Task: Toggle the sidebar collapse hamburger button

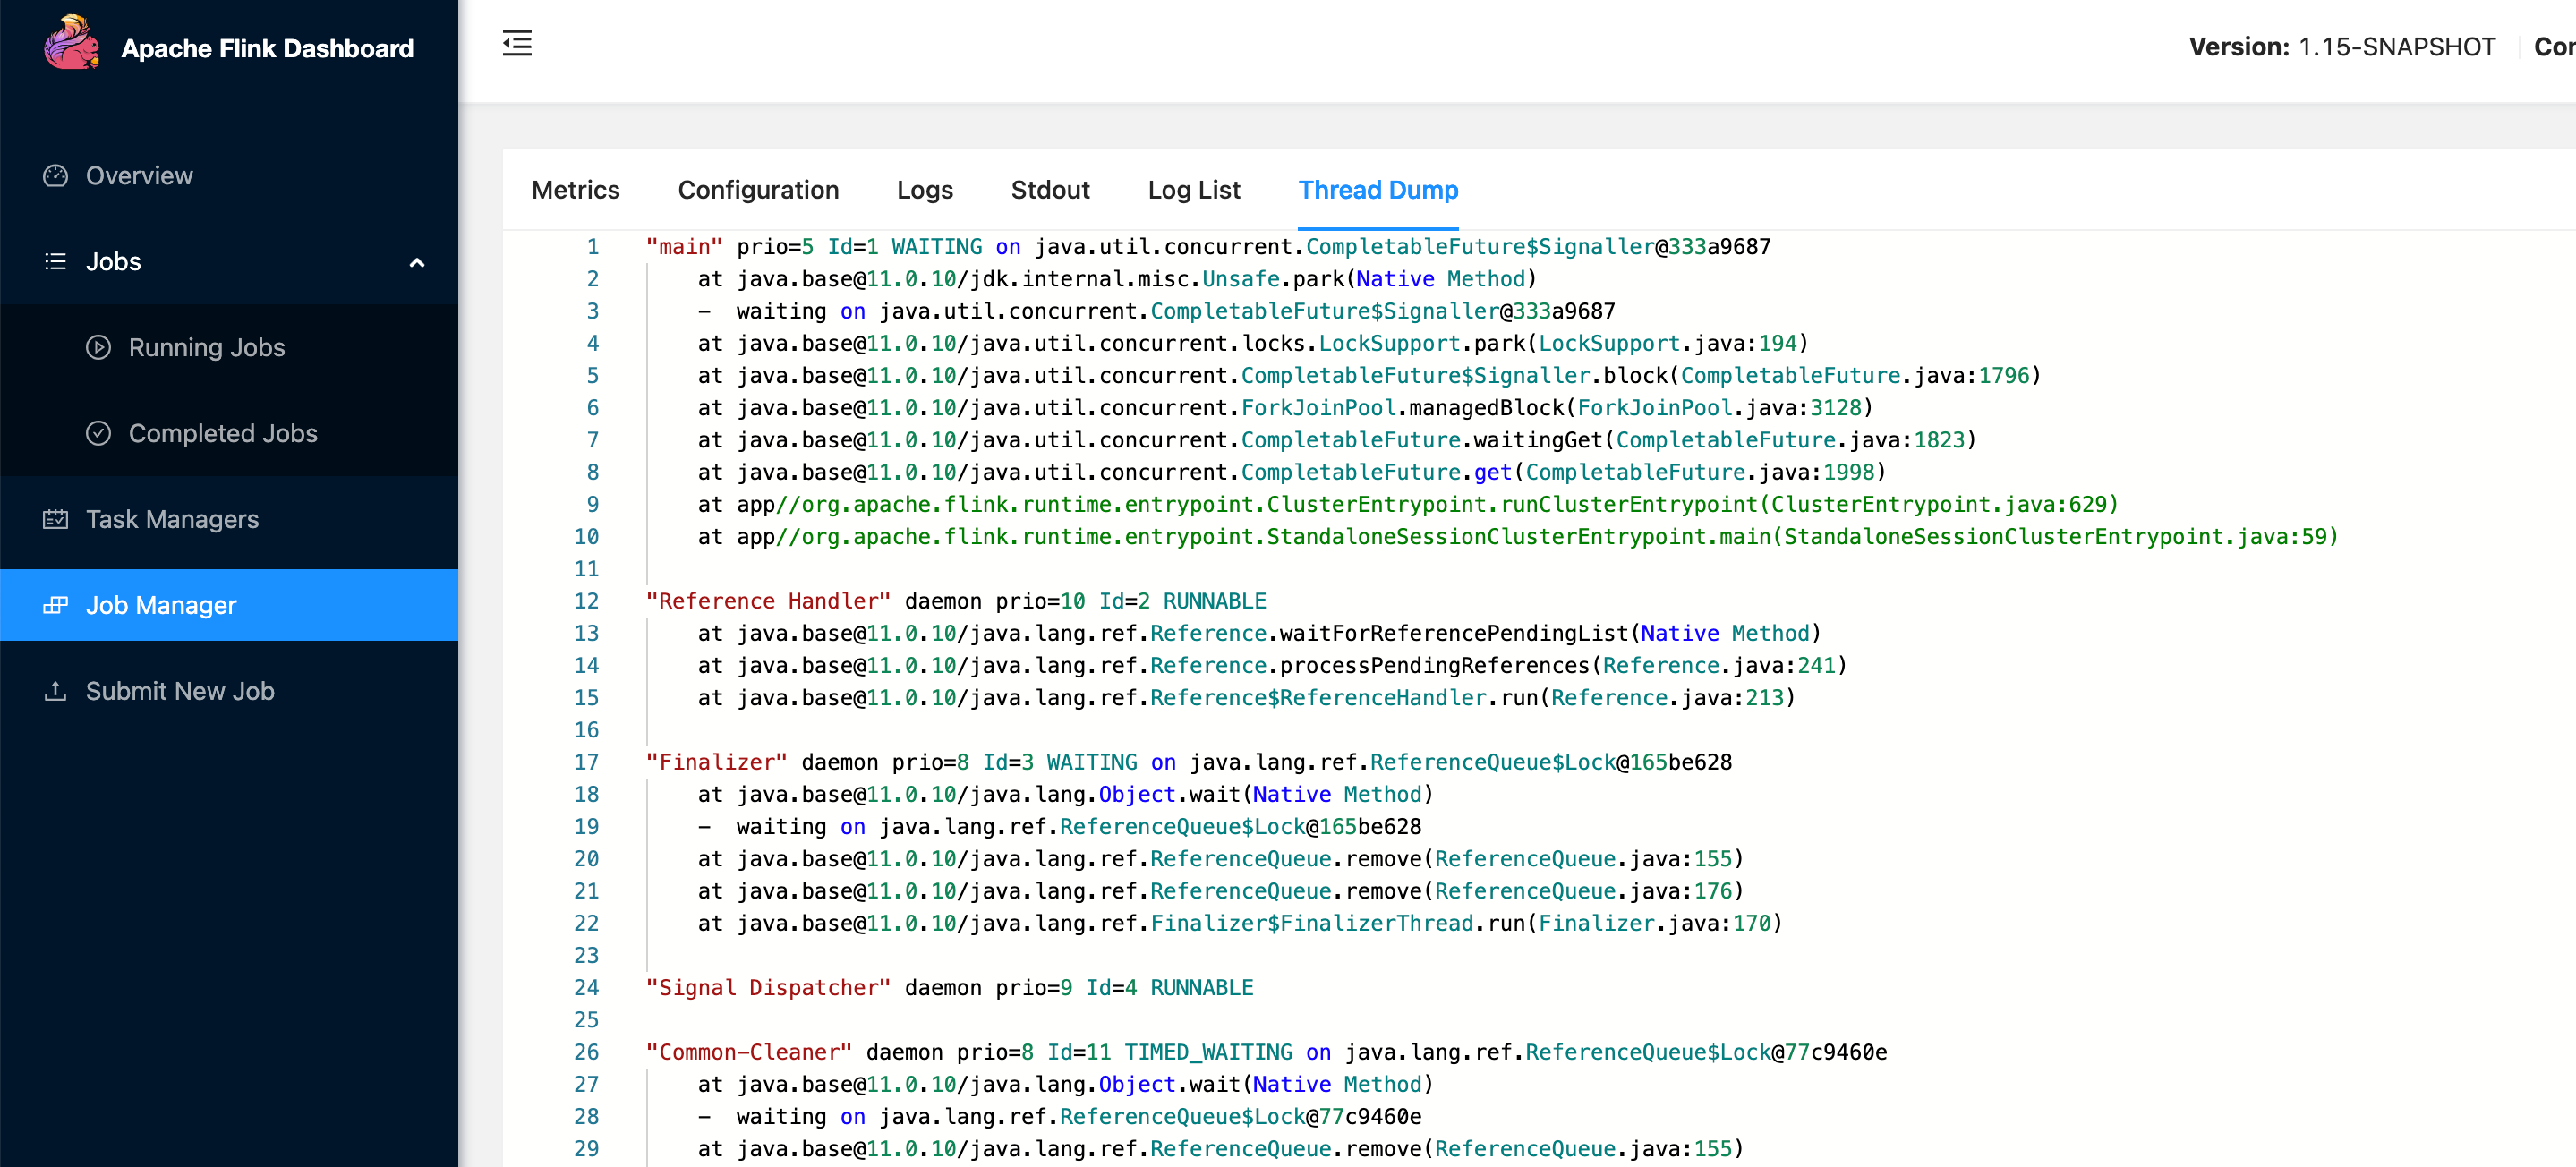Action: point(517,44)
